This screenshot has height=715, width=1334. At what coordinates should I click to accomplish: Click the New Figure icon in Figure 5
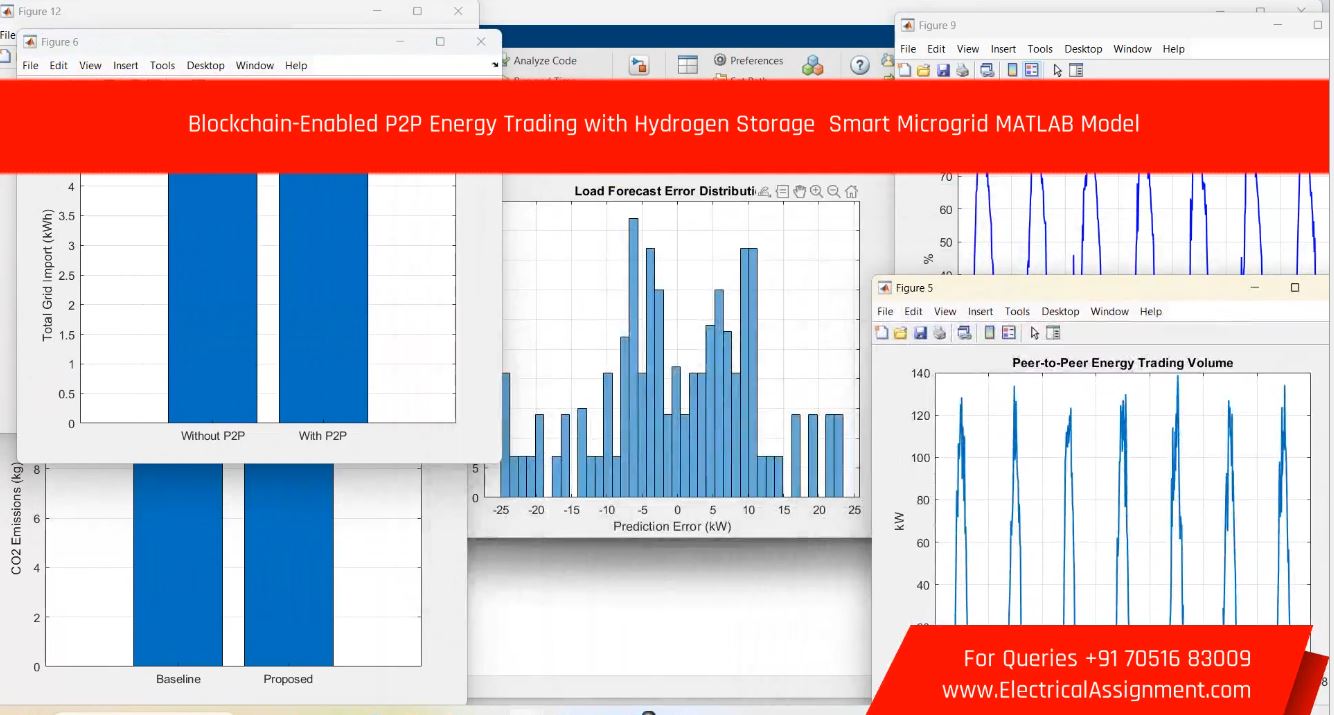coord(882,333)
